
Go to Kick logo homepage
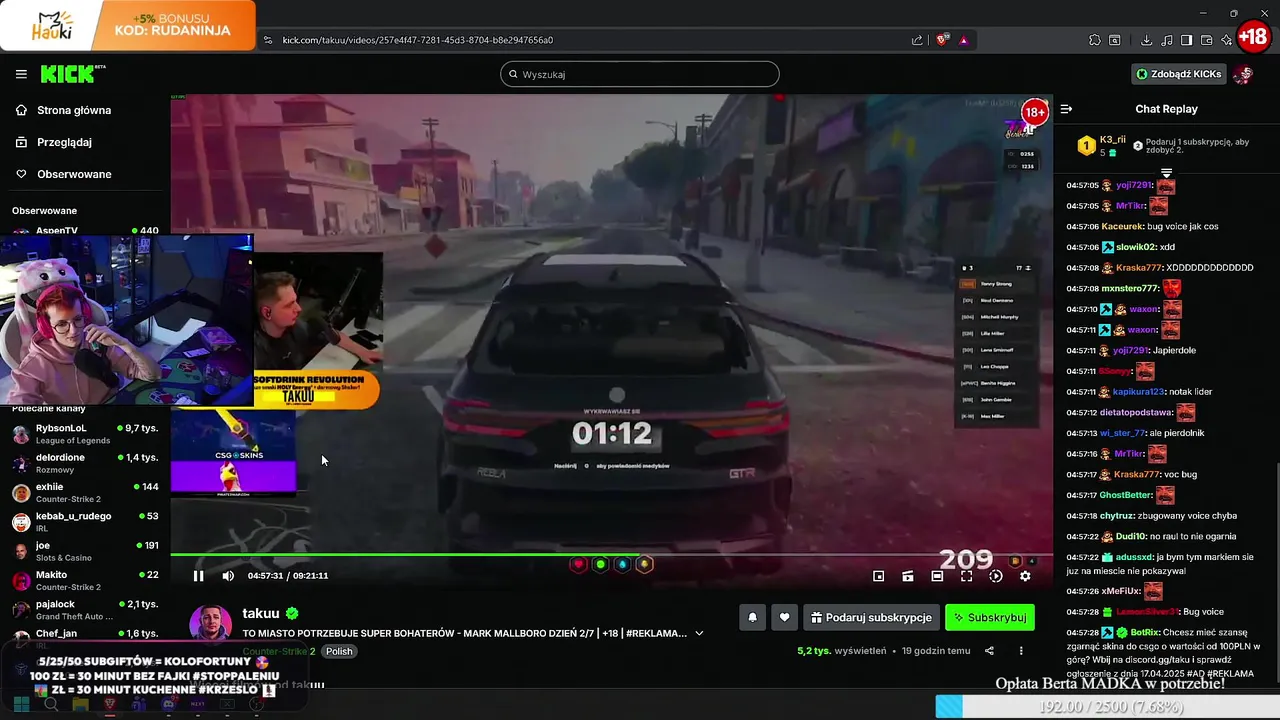point(72,74)
